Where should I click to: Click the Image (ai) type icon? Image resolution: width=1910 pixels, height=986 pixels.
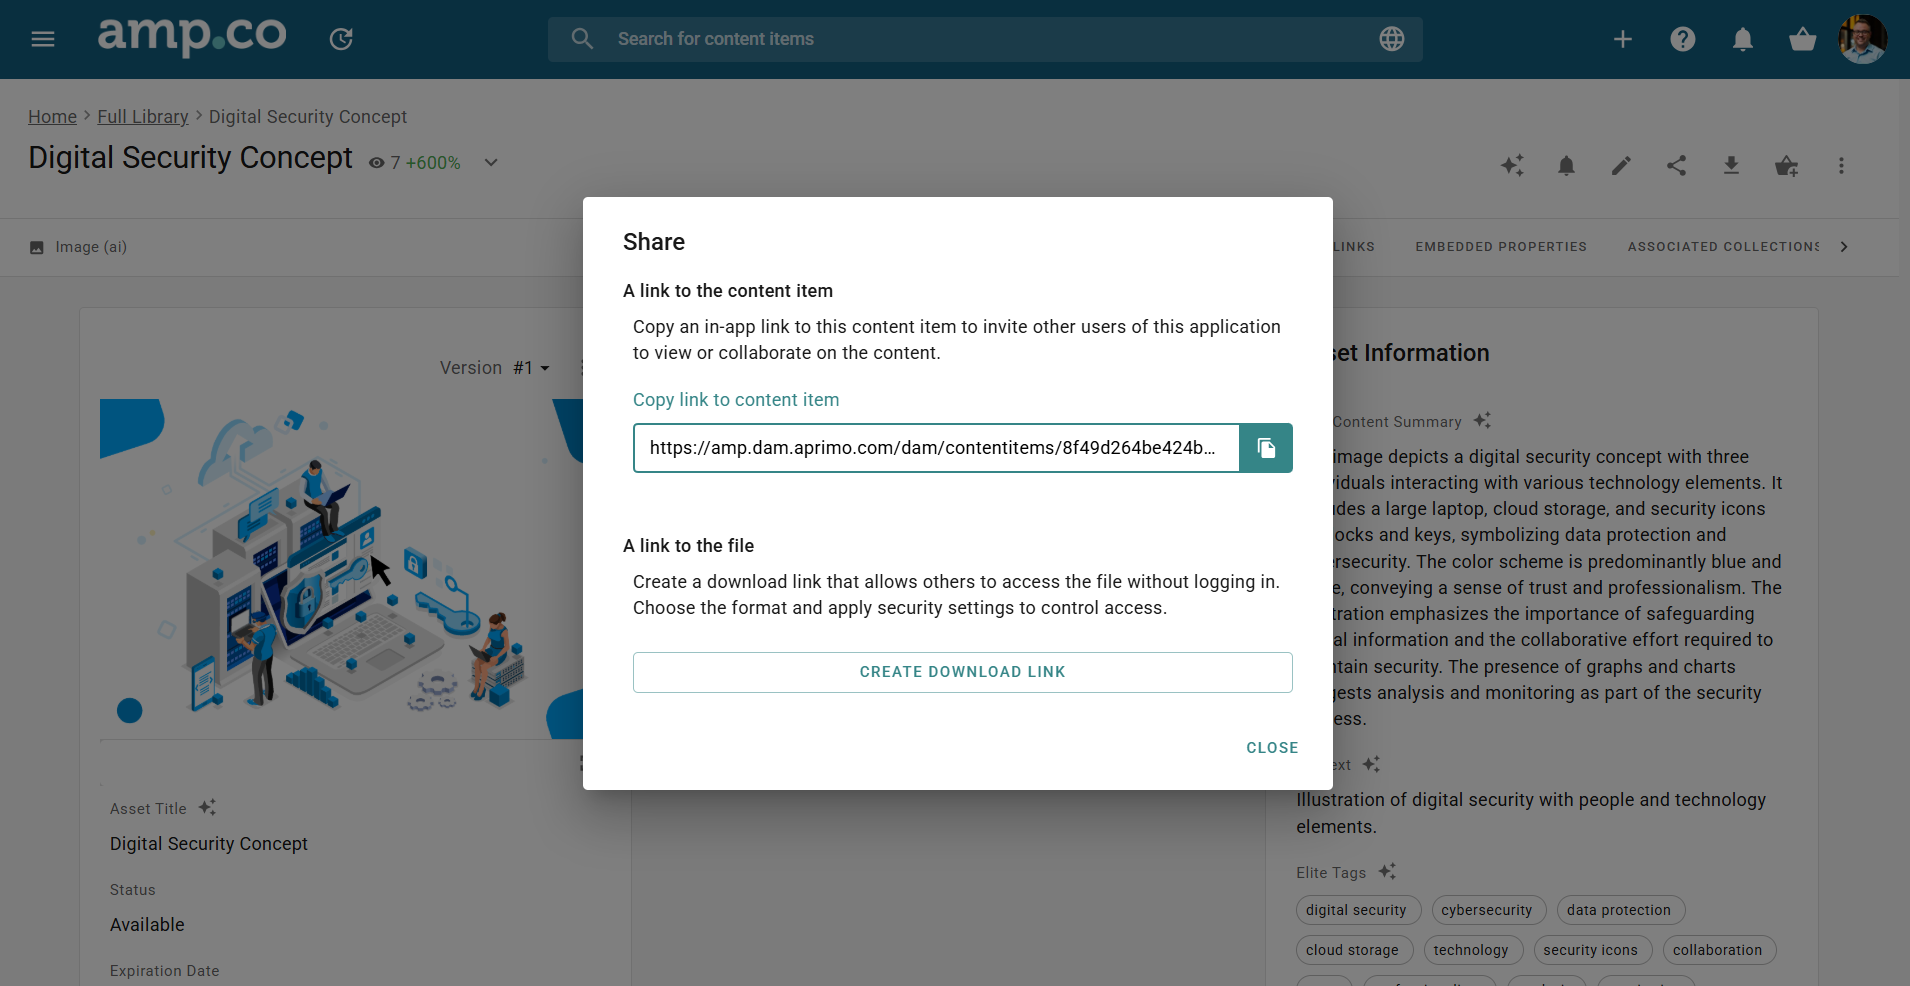[x=37, y=247]
